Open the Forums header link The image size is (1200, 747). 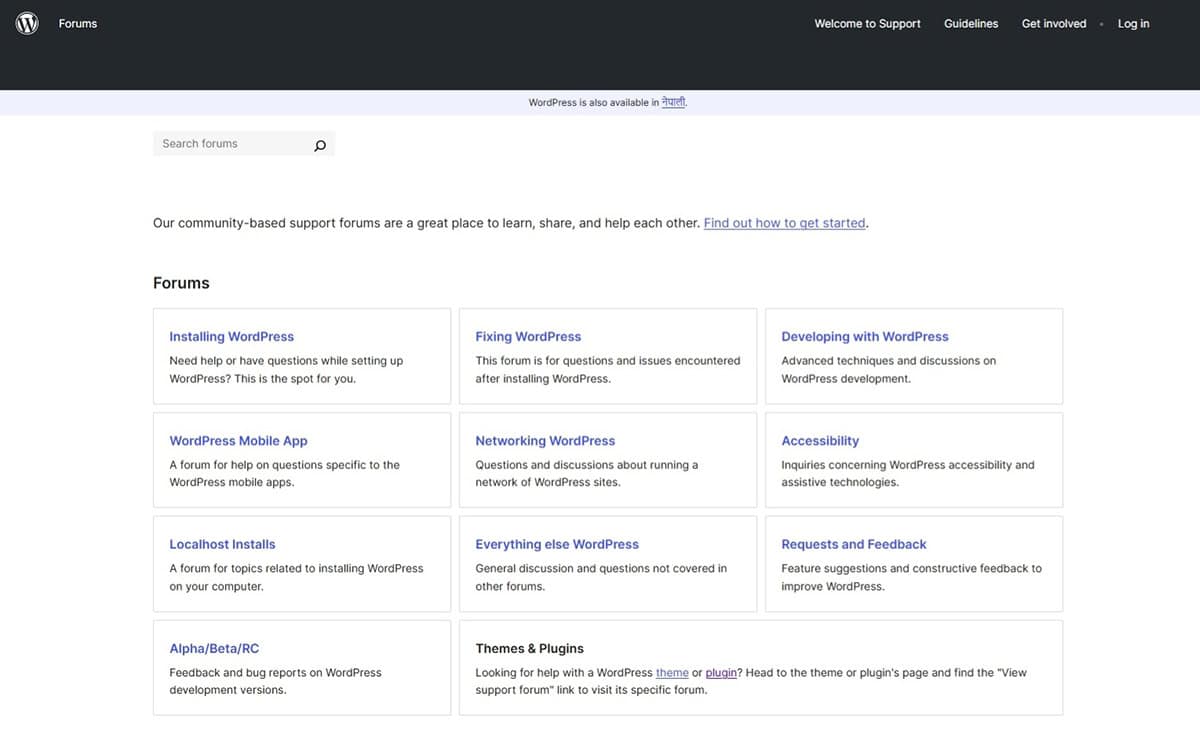pyautogui.click(x=78, y=23)
